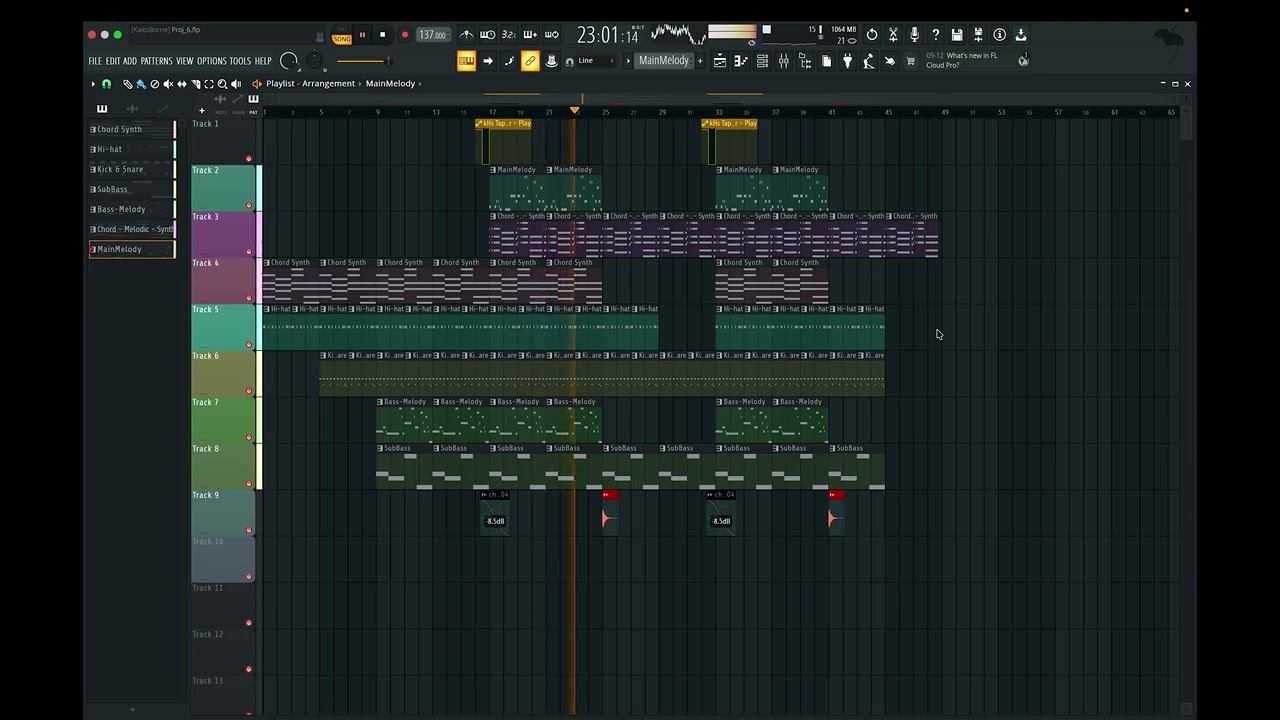
Task: Select the Select tool in Playlist
Action: 209,84
